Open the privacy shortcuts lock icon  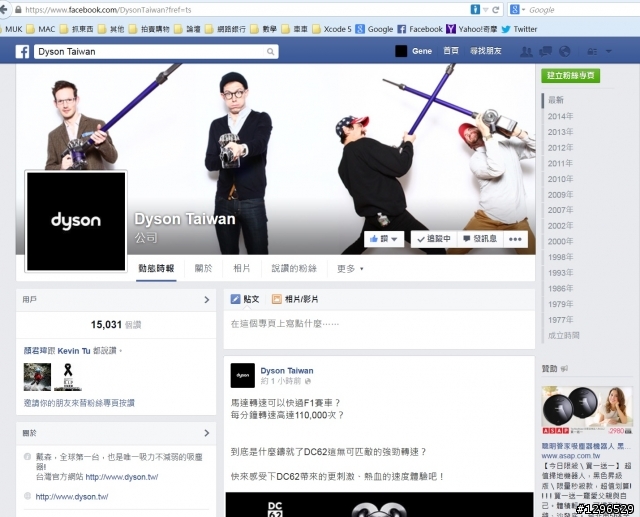click(592, 51)
